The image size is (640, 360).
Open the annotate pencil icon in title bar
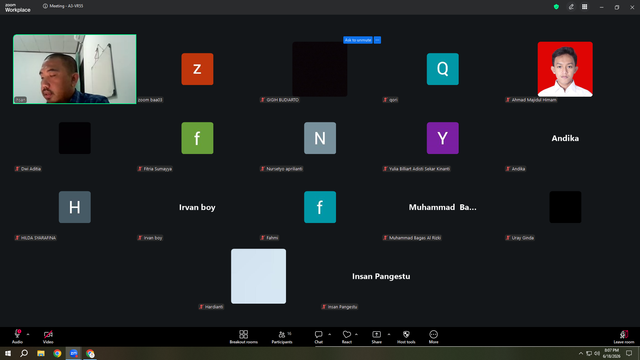click(x=571, y=7)
